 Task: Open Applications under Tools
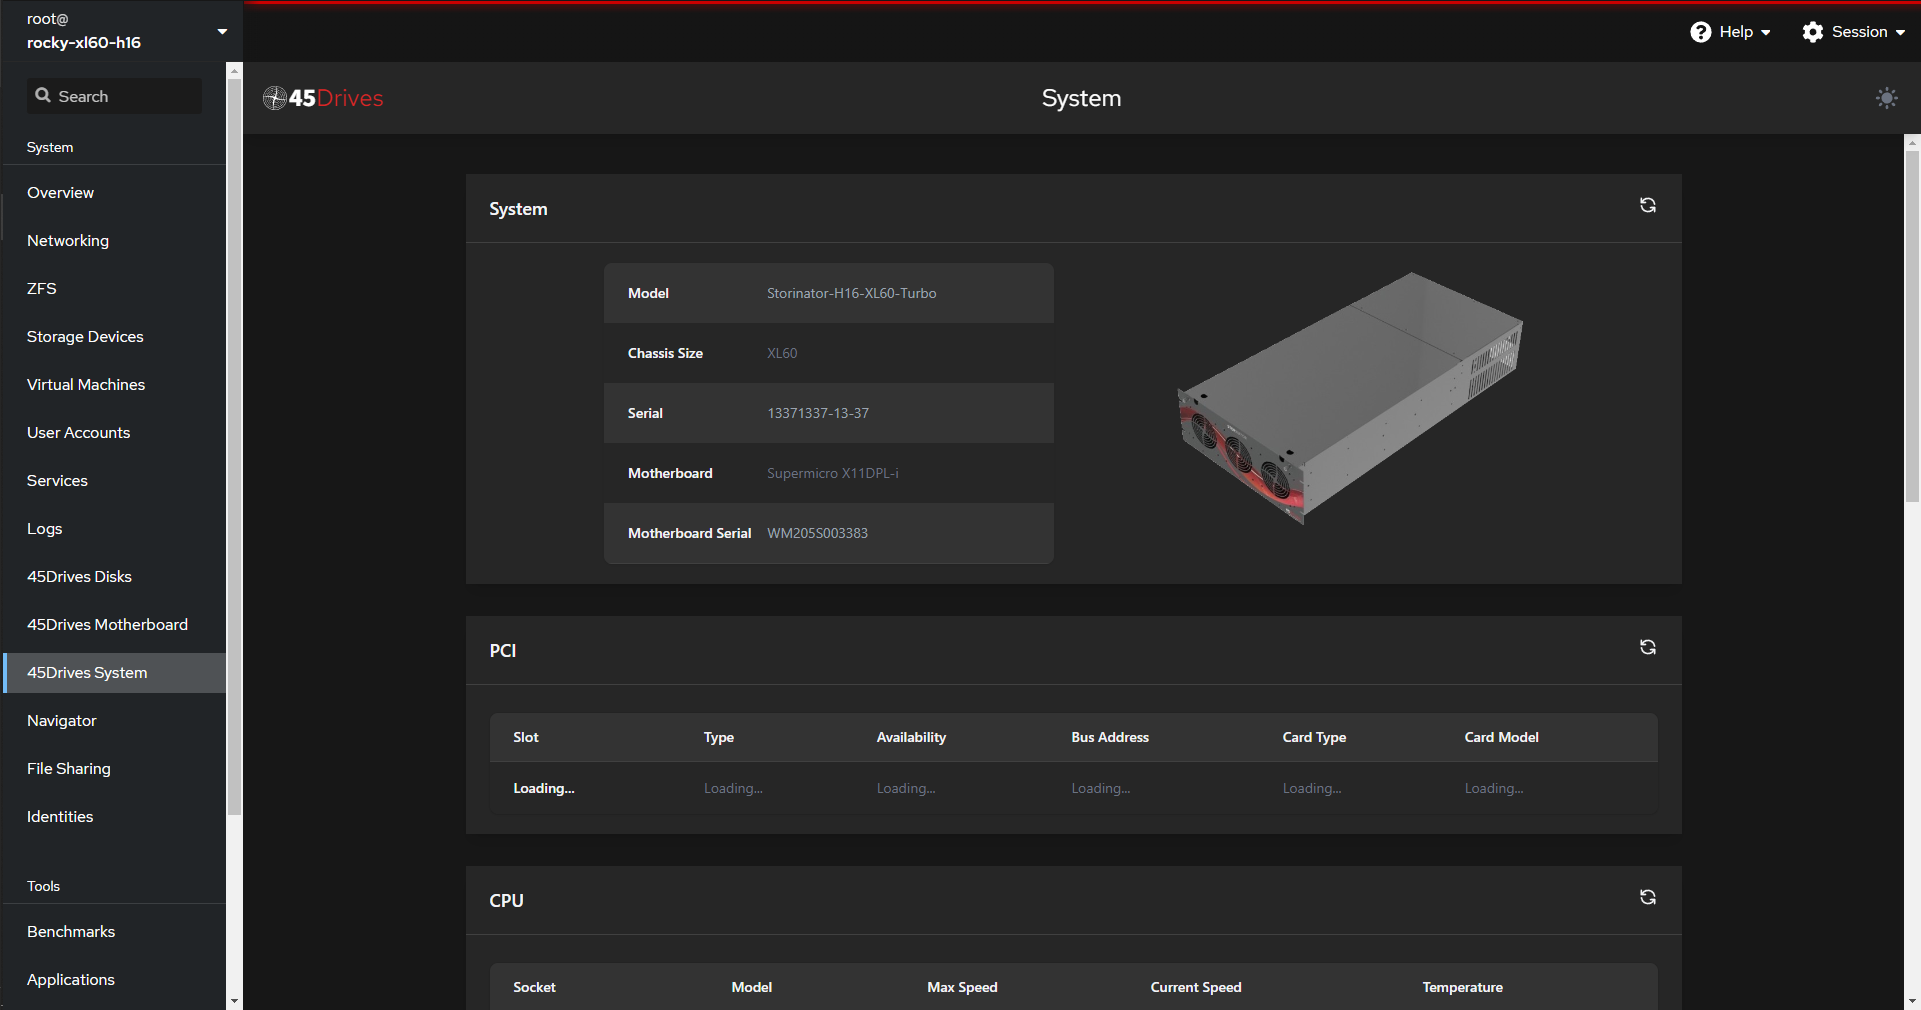[x=115, y=980]
